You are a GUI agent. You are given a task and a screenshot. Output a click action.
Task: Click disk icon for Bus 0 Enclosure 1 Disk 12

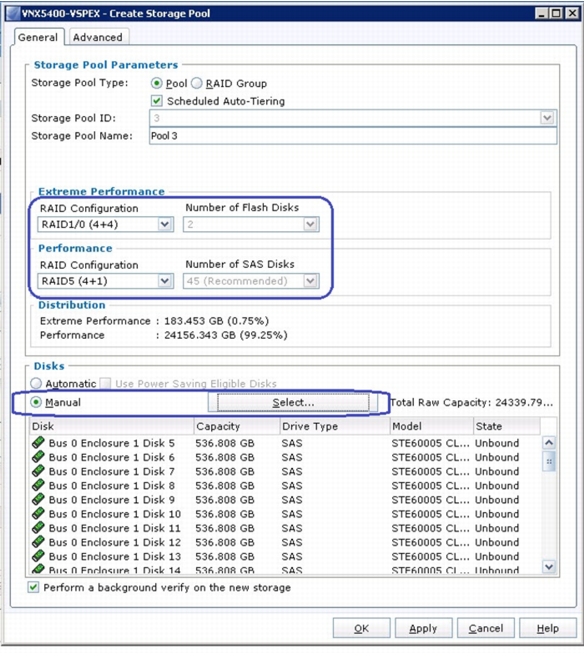(38, 542)
